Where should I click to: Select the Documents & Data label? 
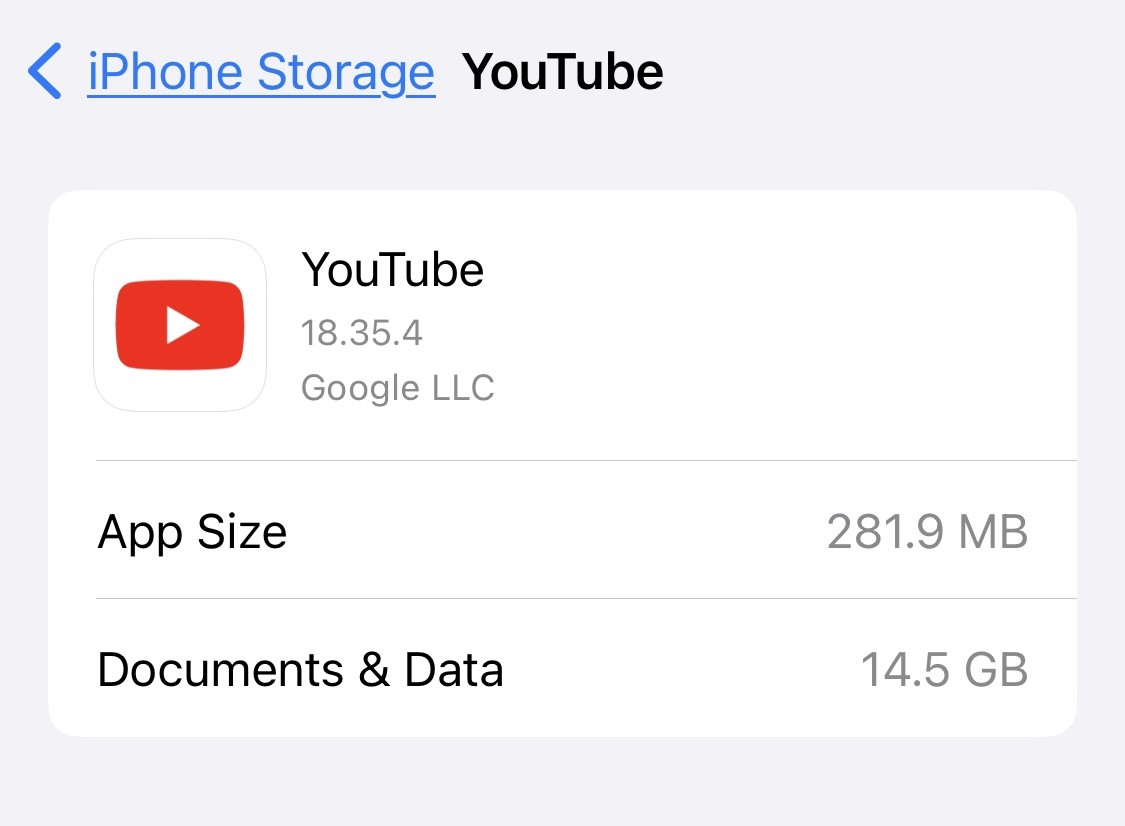click(x=300, y=670)
